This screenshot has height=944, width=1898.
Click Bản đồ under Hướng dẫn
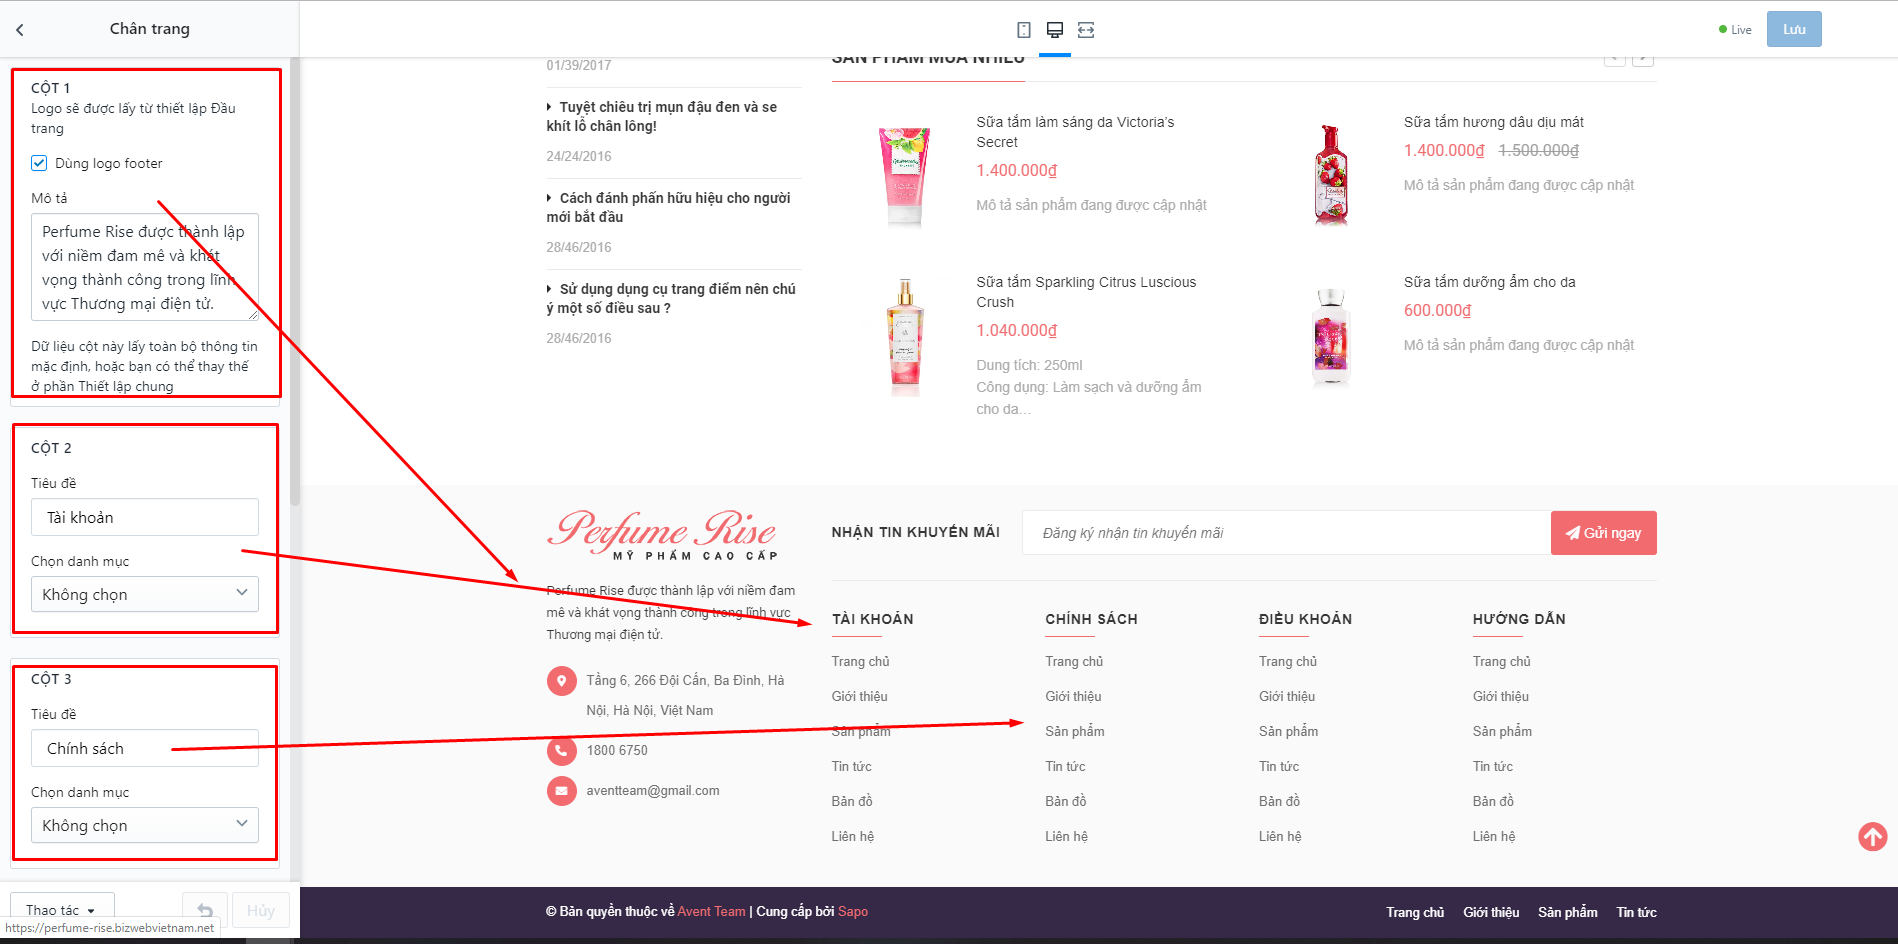pos(1493,801)
